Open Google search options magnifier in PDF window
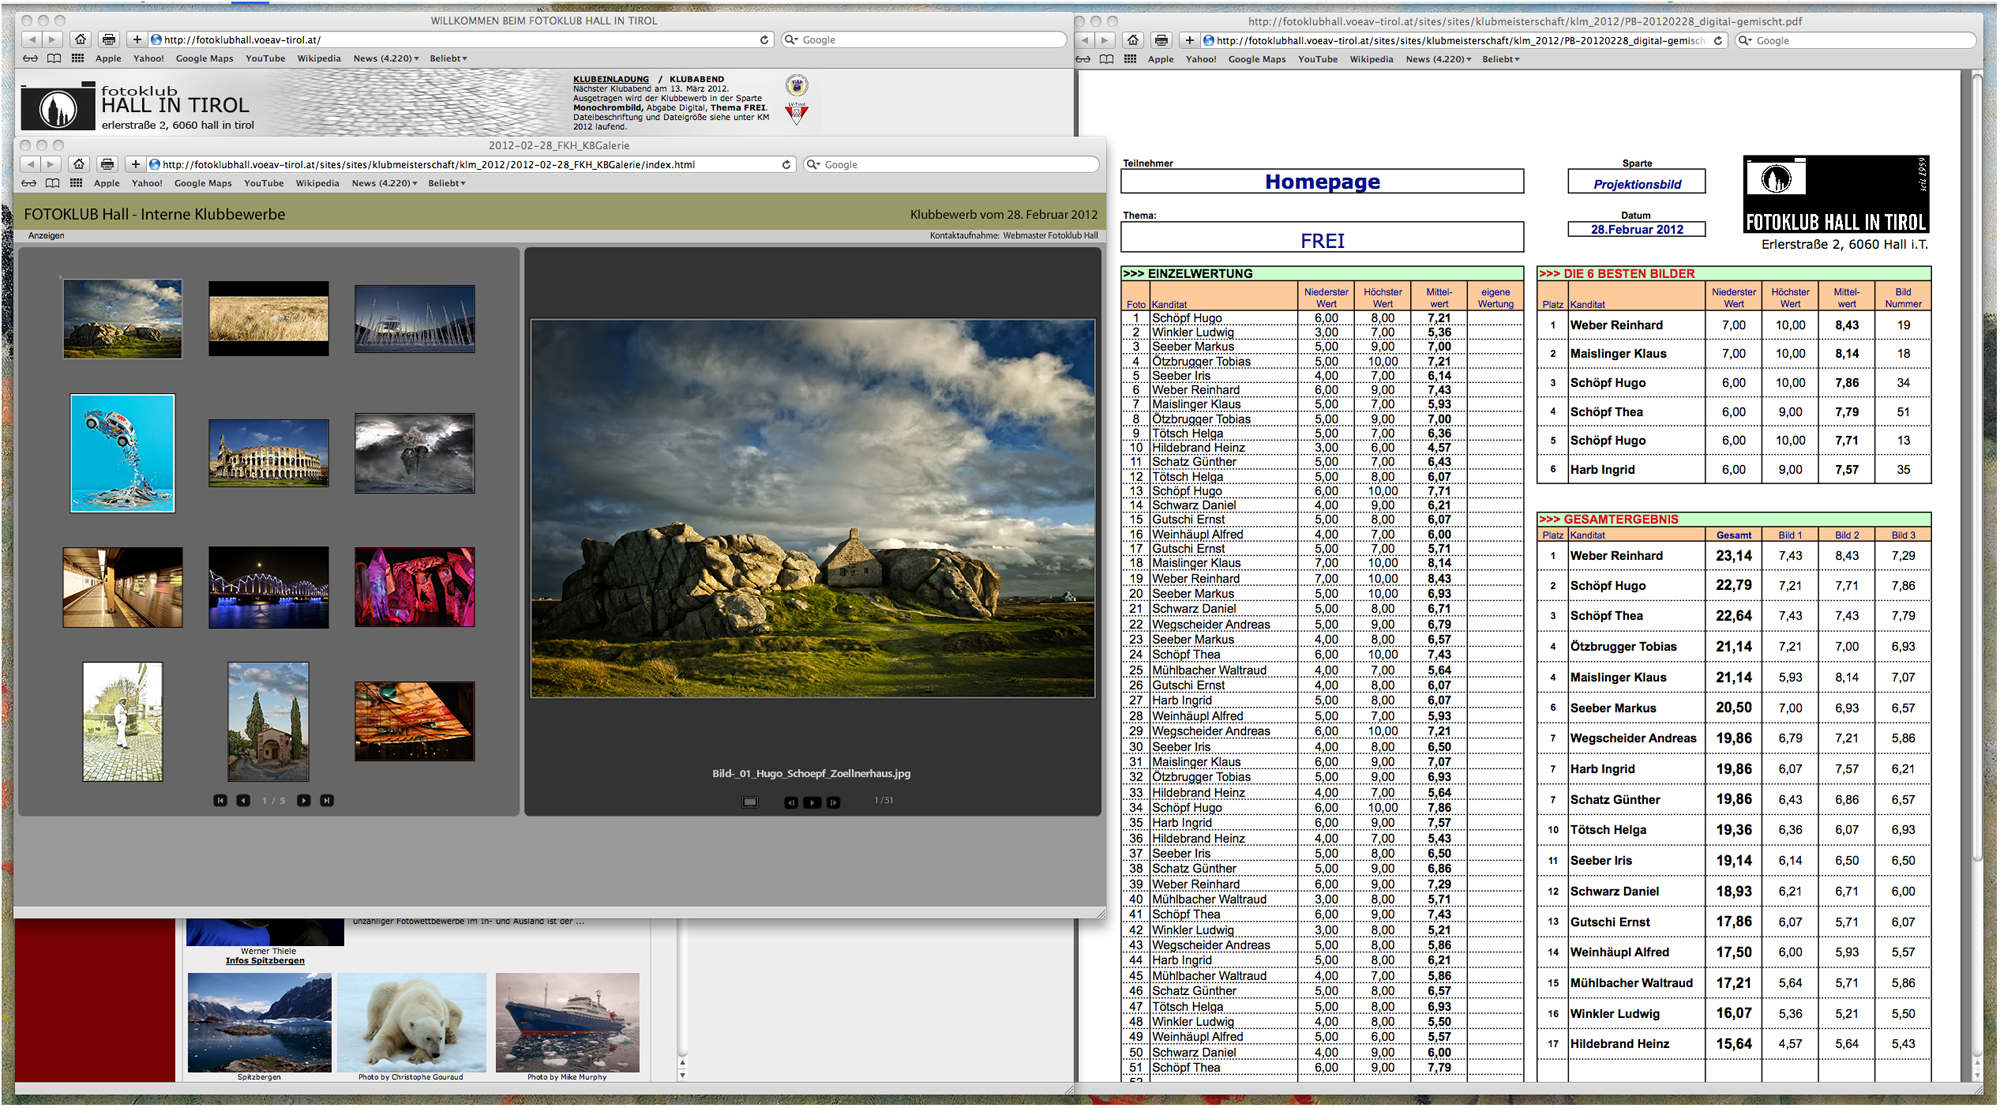This screenshot has width=2000, height=1108. [x=1746, y=41]
